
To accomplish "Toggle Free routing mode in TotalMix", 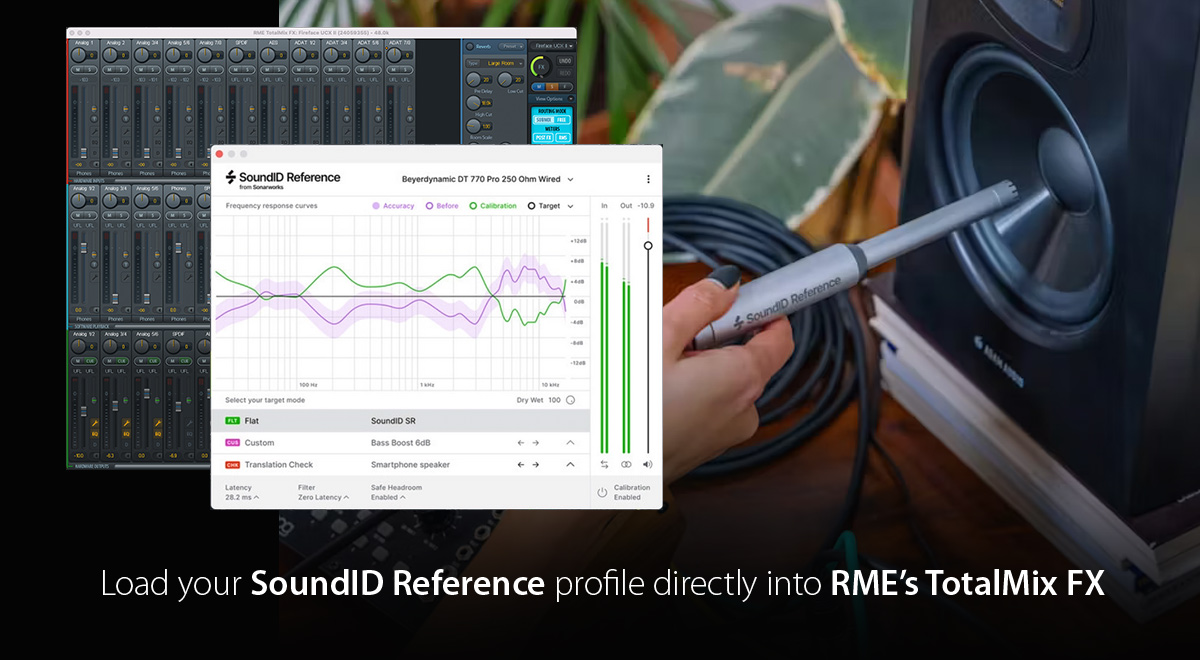I will [562, 119].
